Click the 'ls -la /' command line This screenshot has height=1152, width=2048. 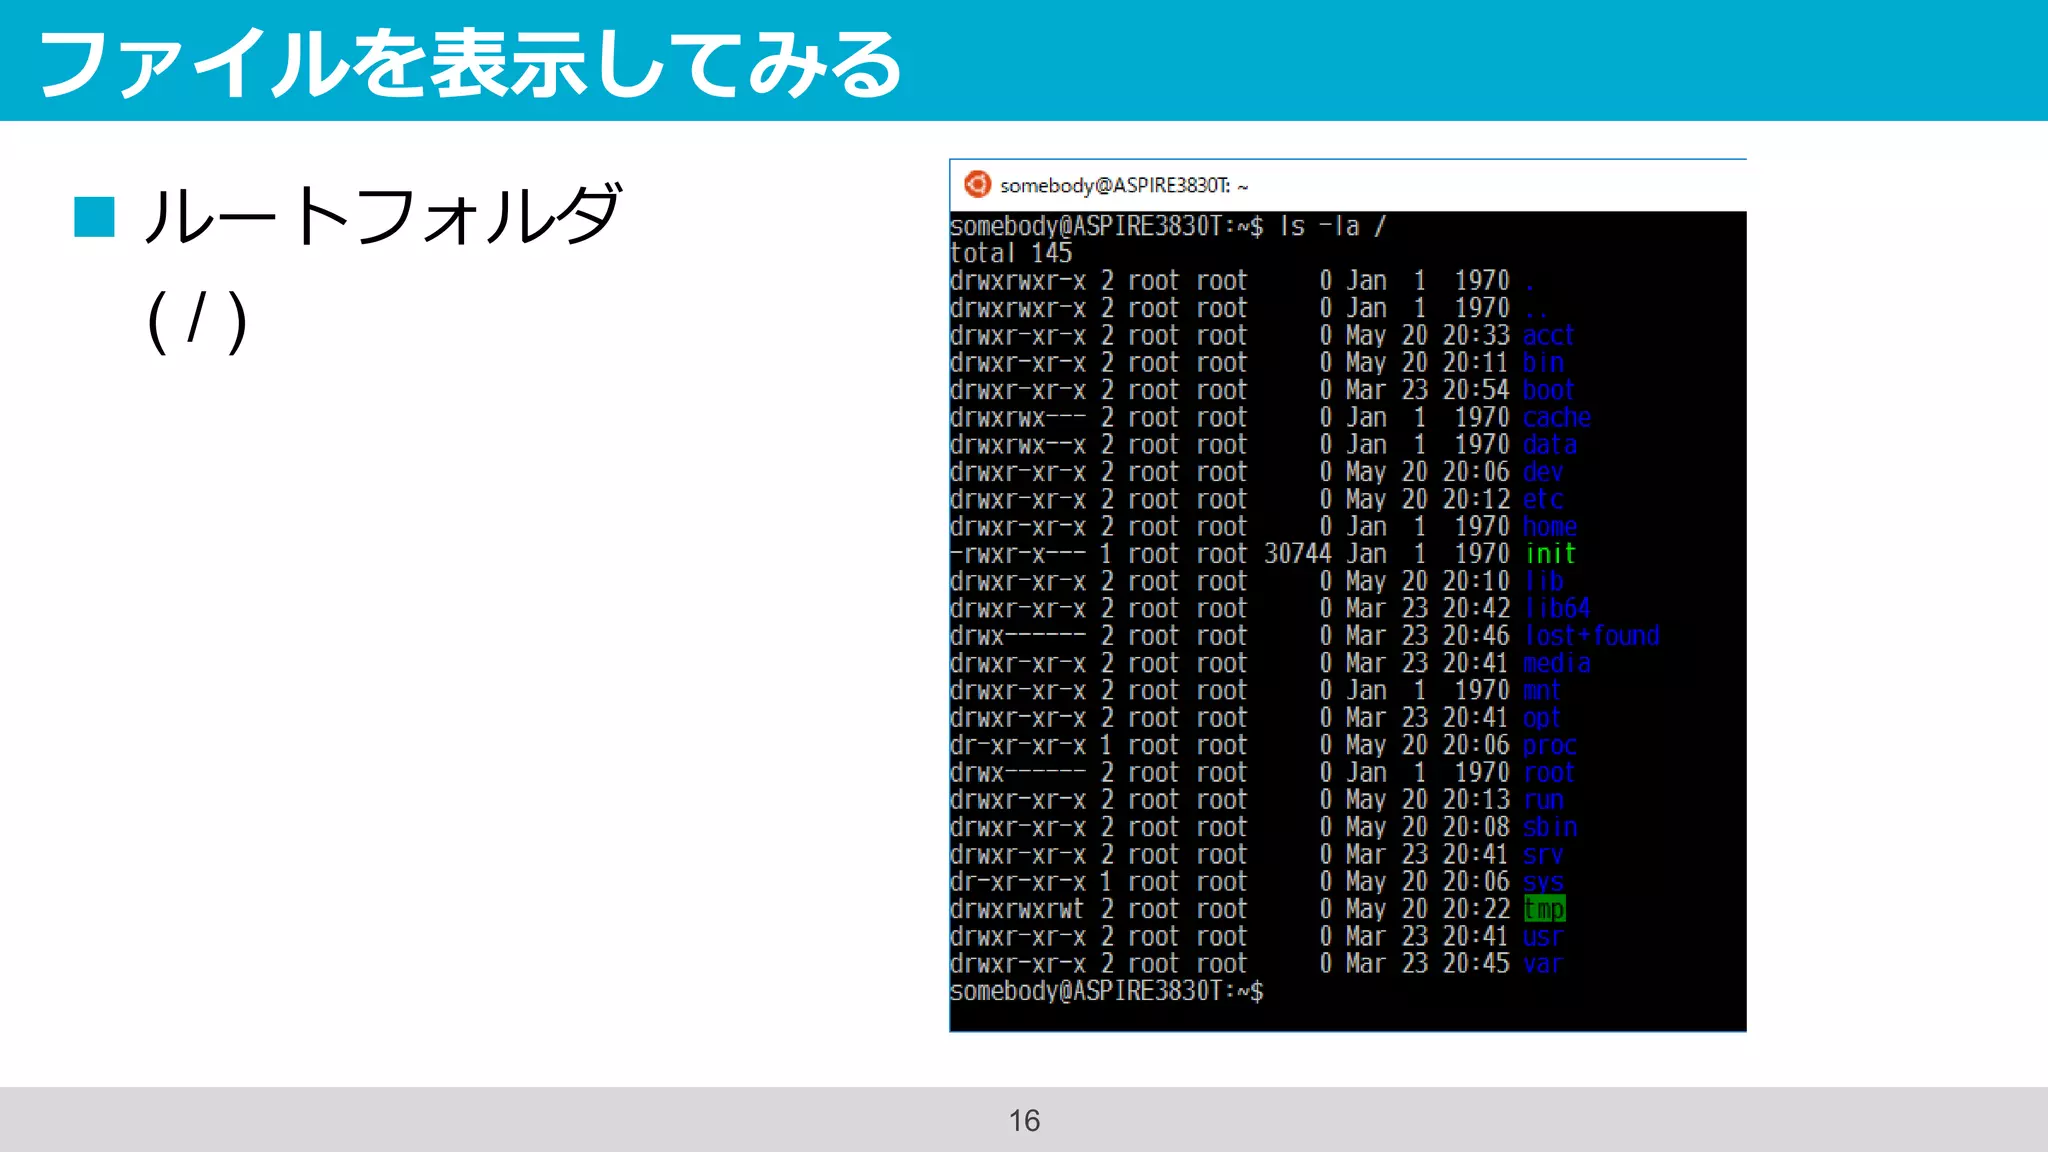point(1168,226)
